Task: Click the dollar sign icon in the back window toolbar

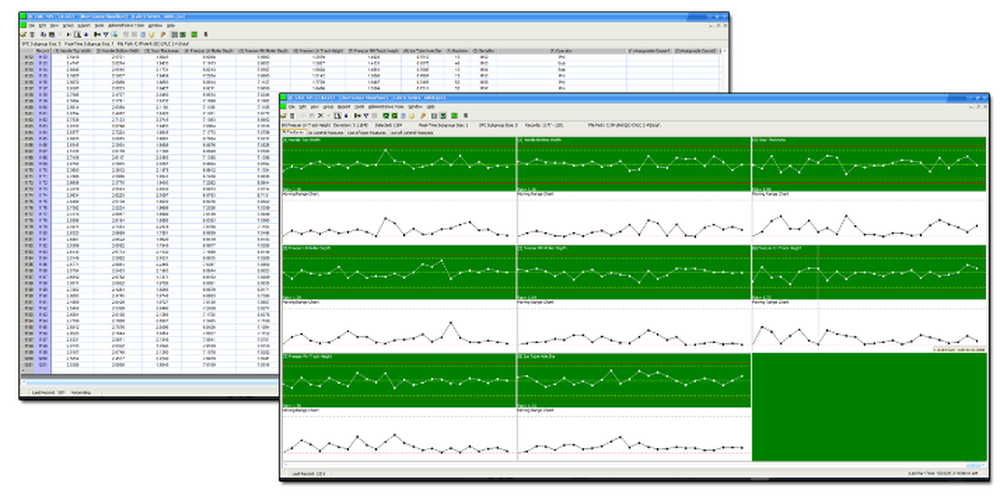Action: point(206,34)
